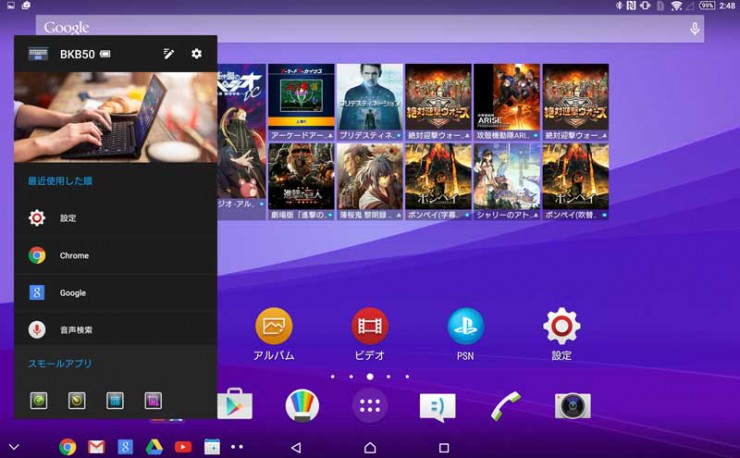Launch the green browser small app
The height and width of the screenshot is (458, 740).
39,401
